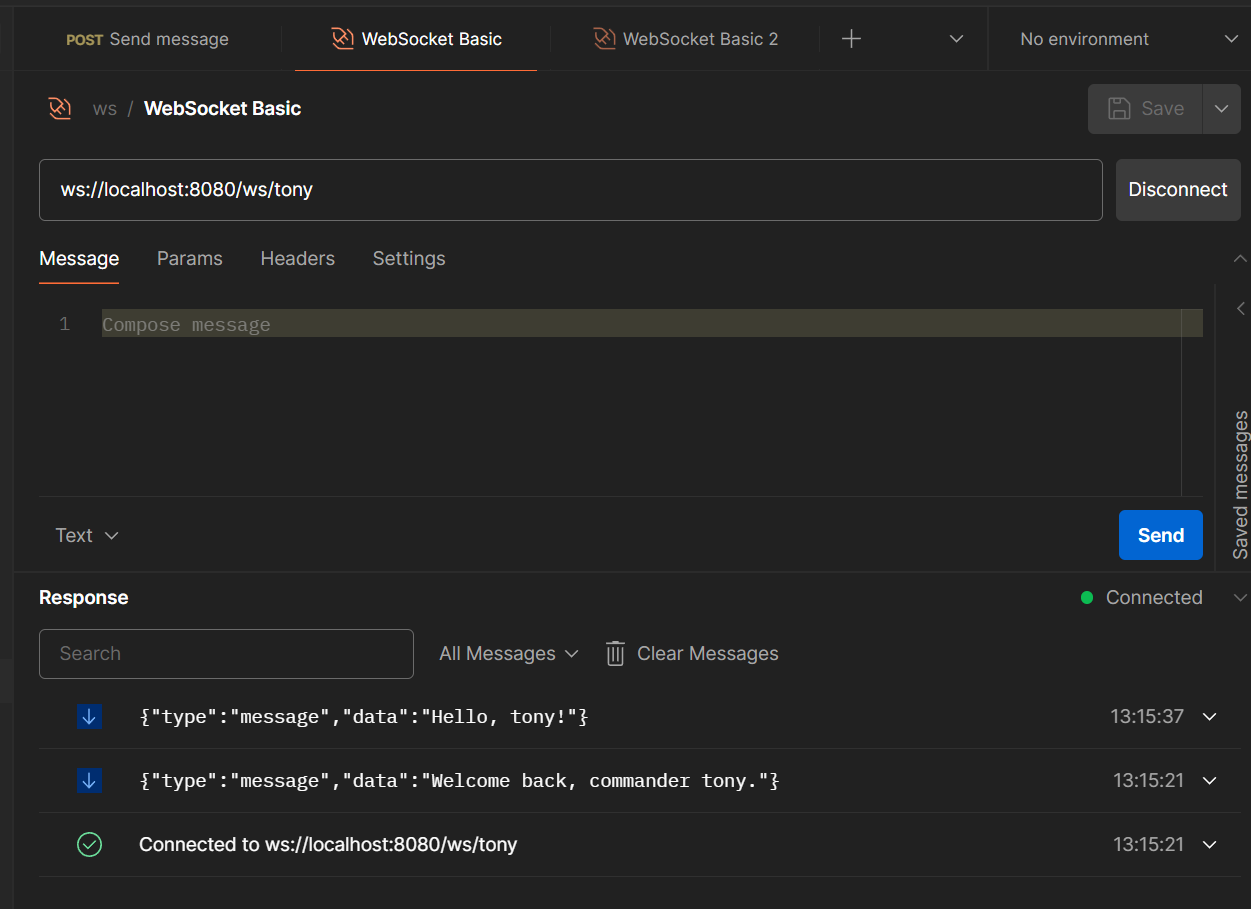Screen dimensions: 1251x909
Task: Click the WebSocket icon beside the ws breadcrumb
Action: pos(60,108)
